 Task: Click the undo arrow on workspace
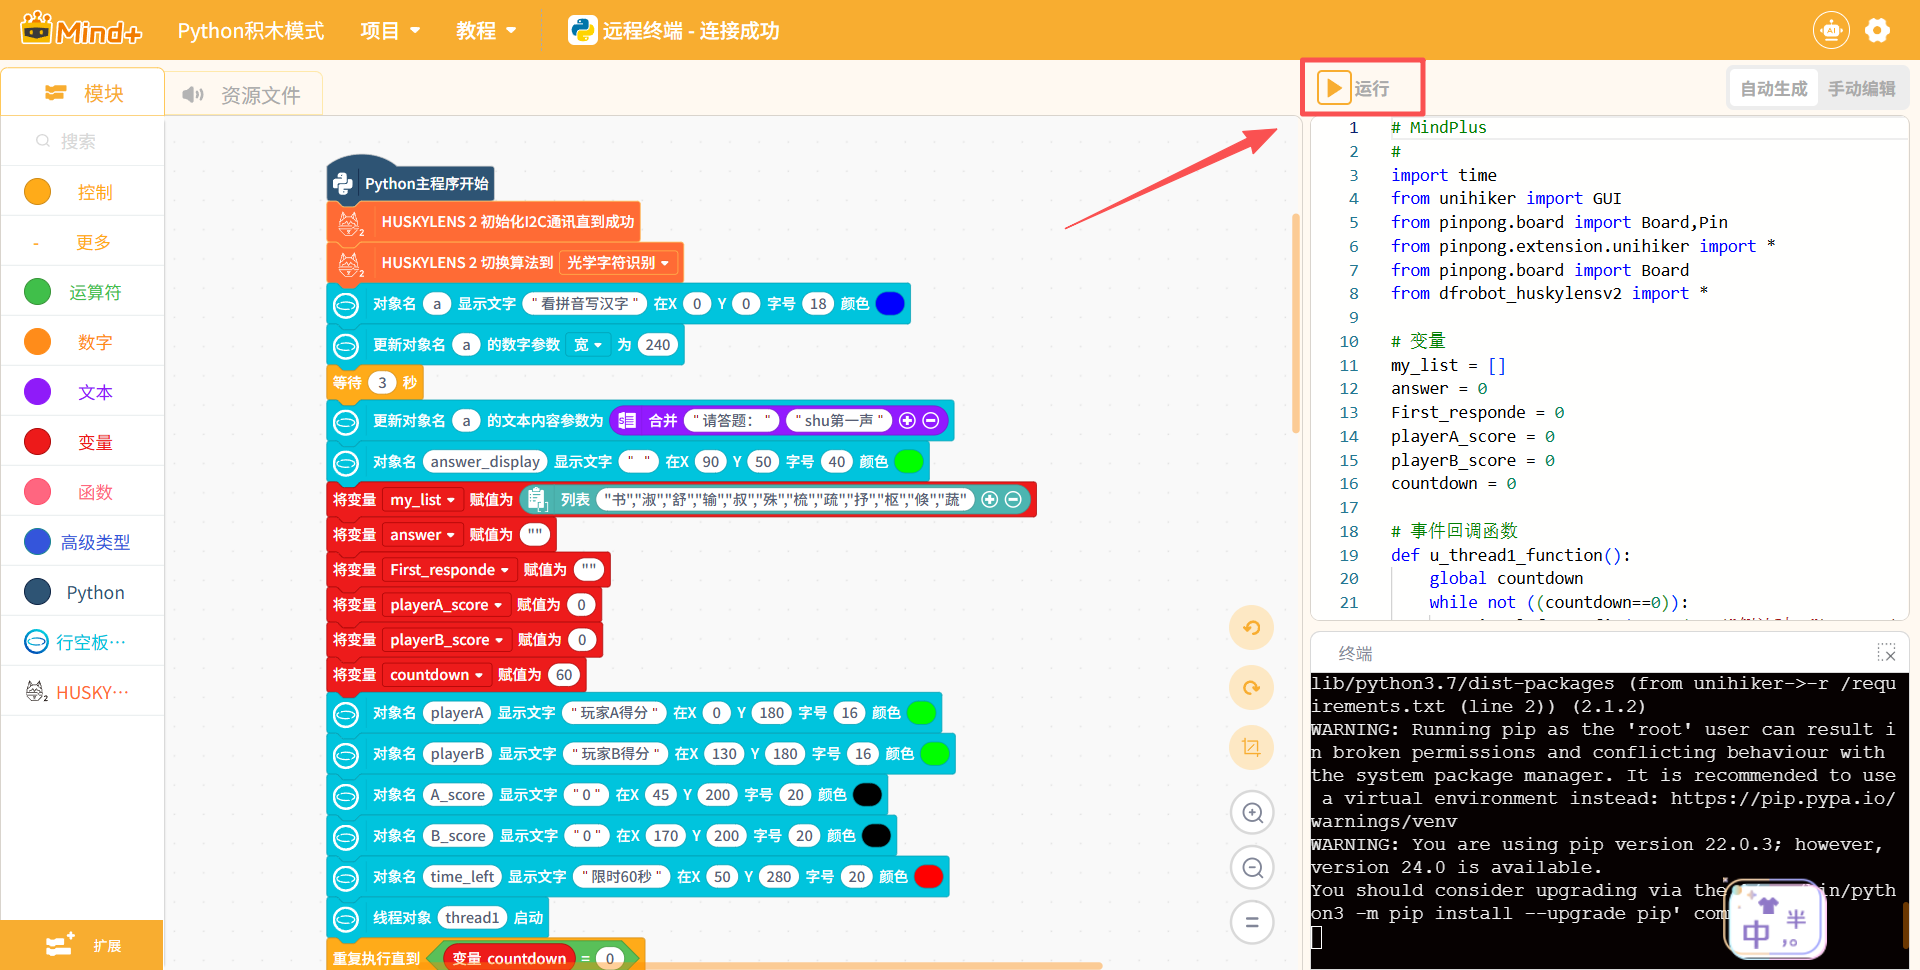[1251, 628]
